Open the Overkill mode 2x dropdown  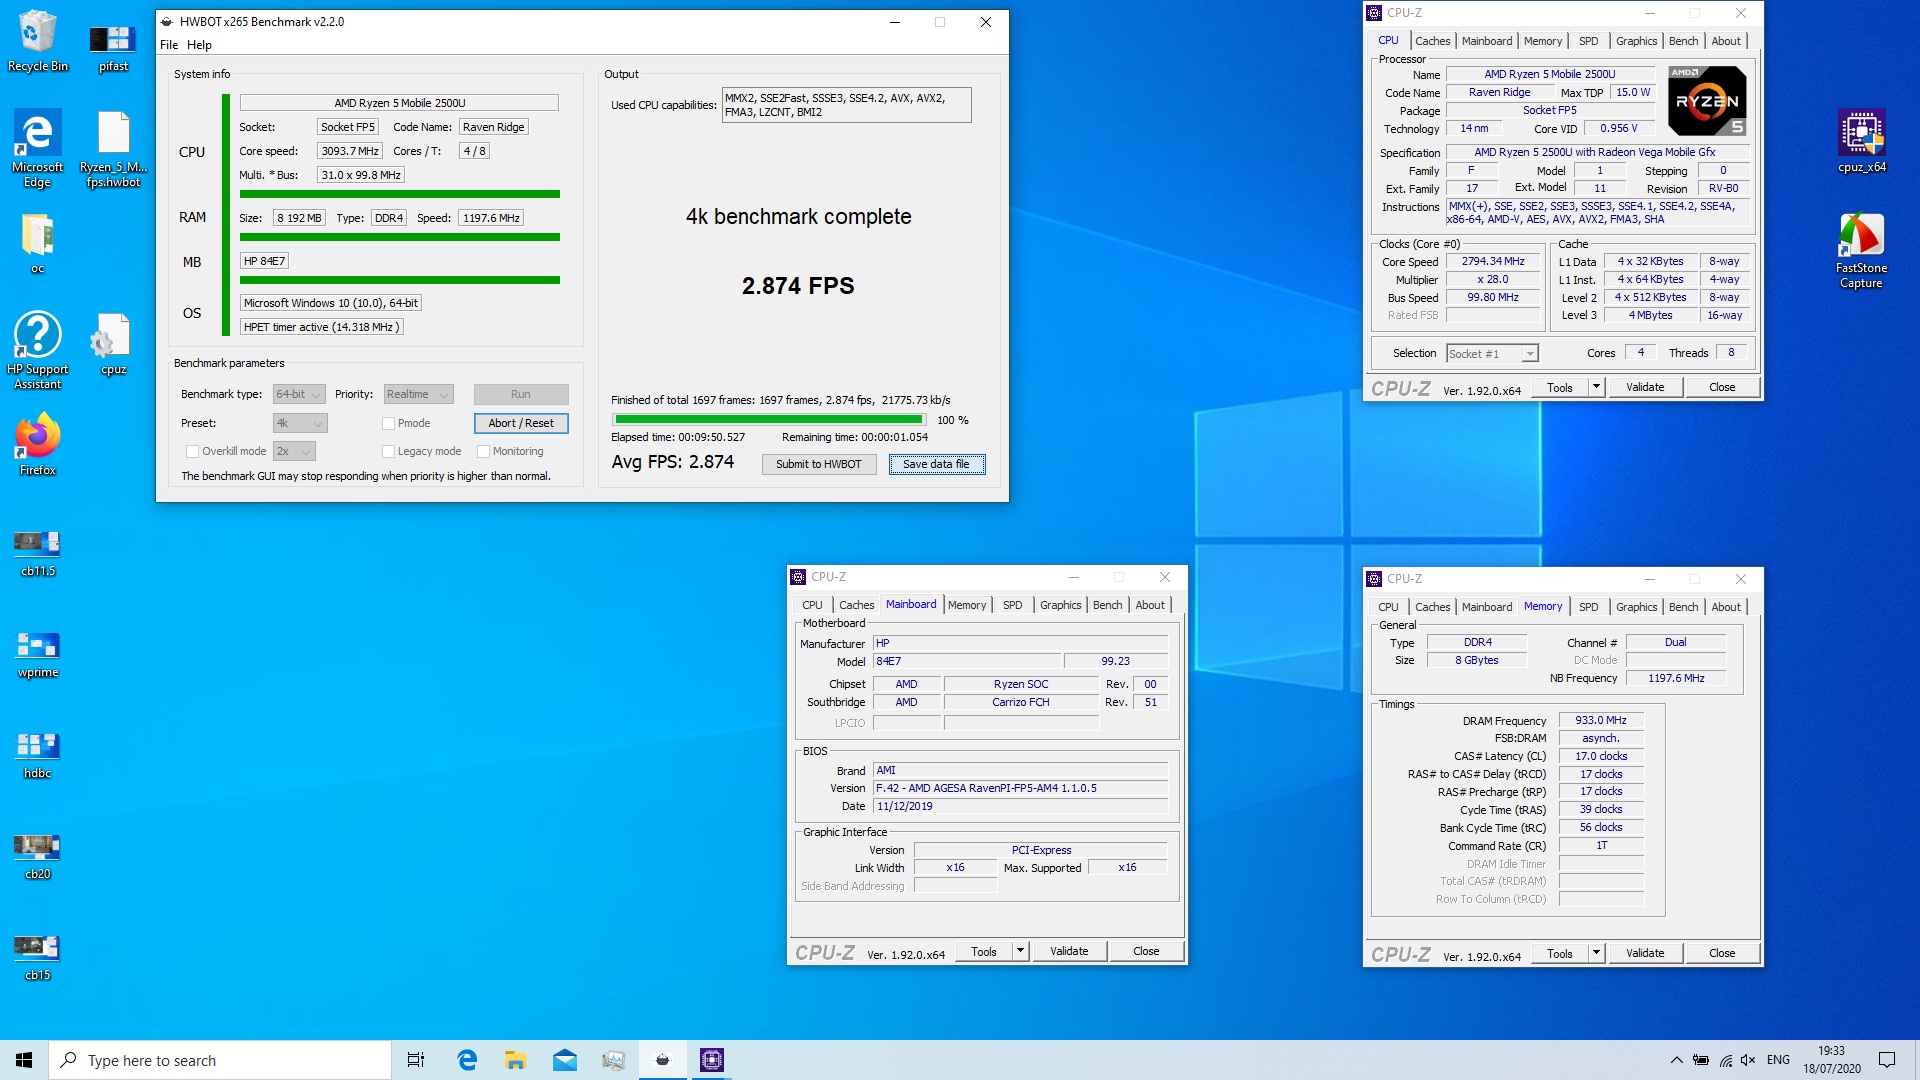pyautogui.click(x=294, y=451)
